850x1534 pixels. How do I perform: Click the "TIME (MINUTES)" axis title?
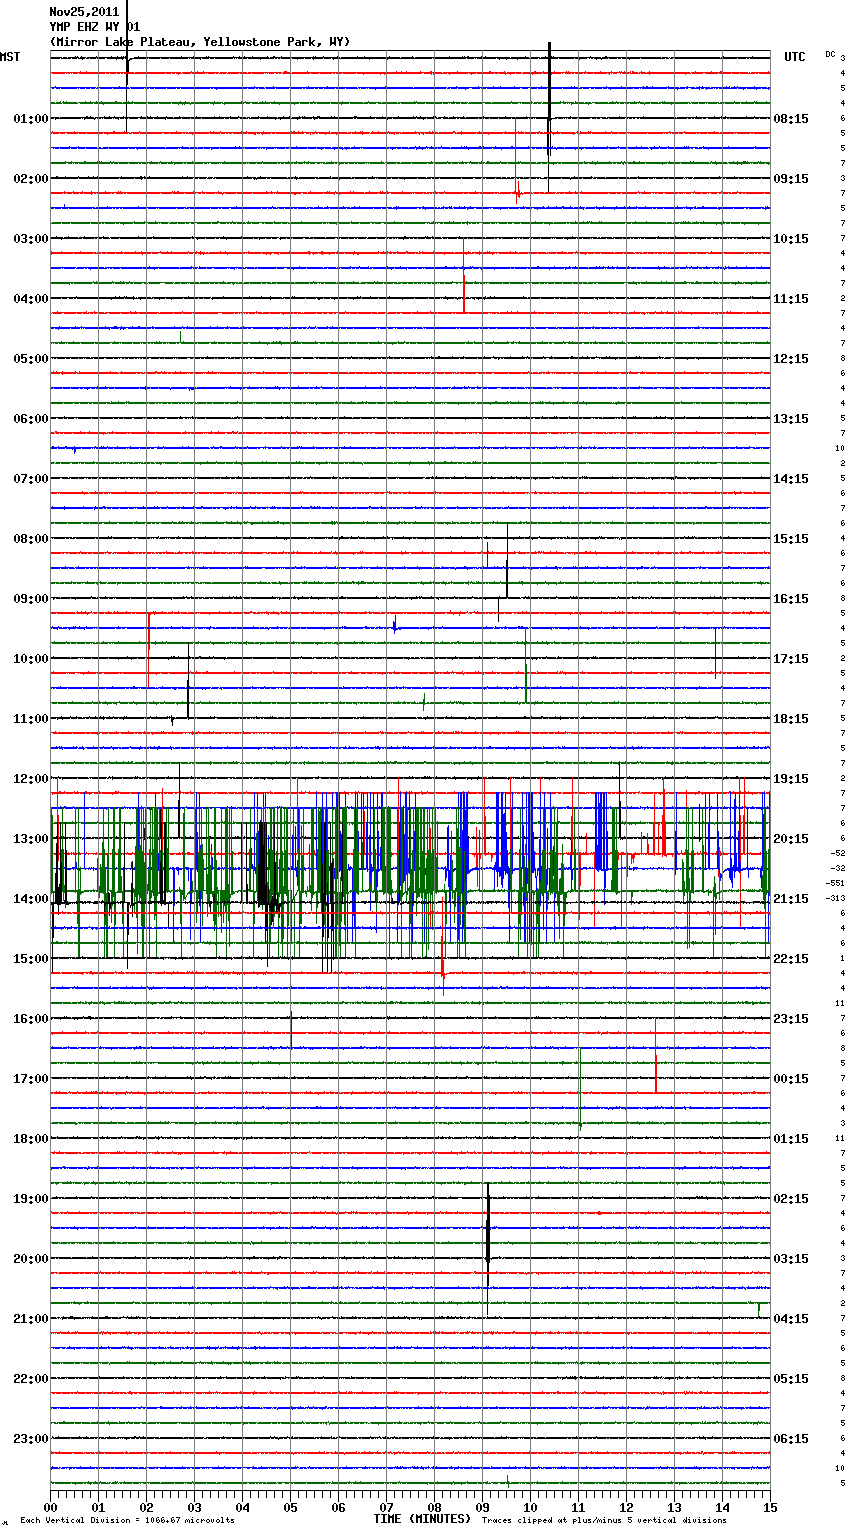tap(422, 1519)
